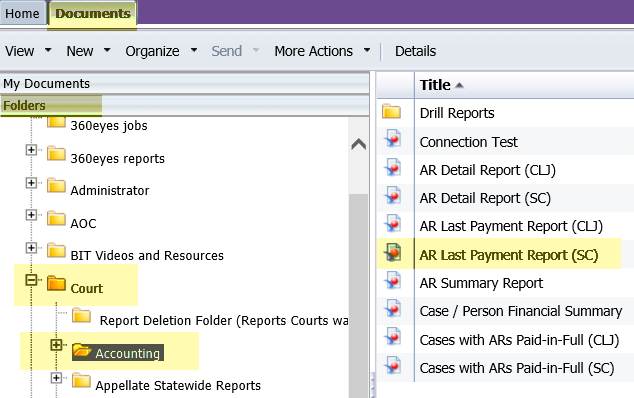Click the Court folder icon

pos(56,283)
